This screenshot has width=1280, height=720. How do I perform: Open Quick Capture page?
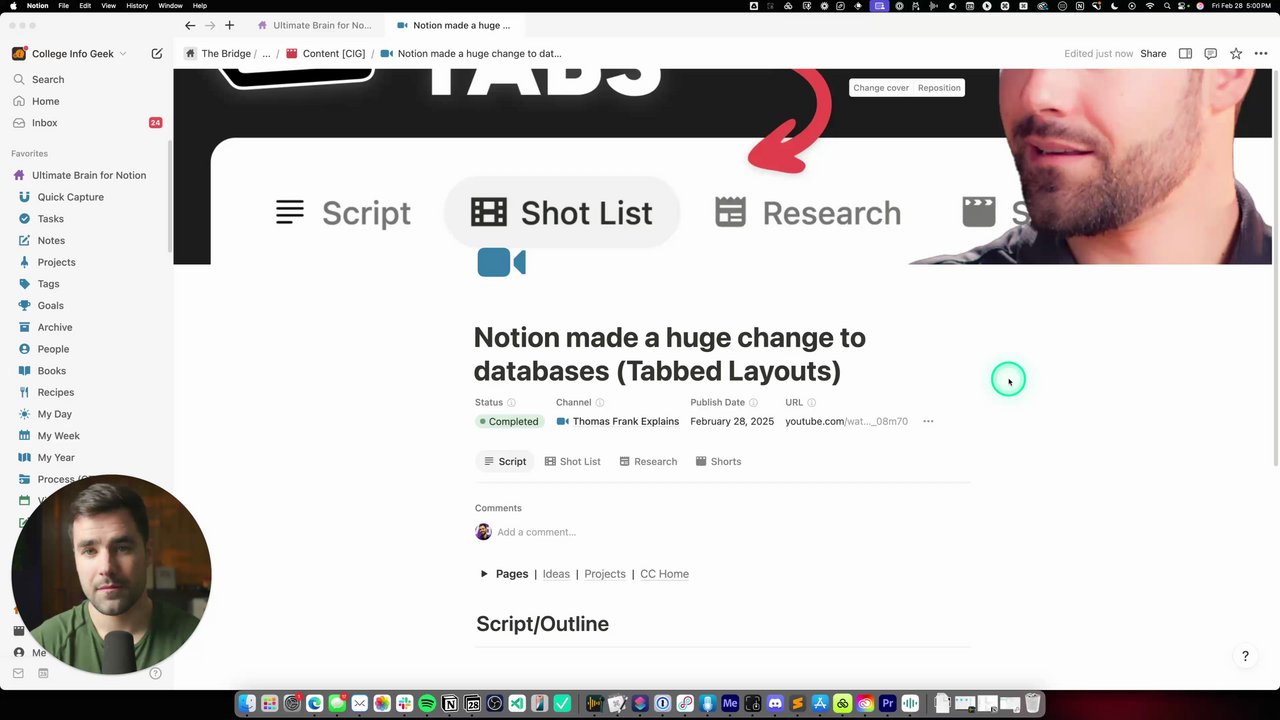(70, 197)
